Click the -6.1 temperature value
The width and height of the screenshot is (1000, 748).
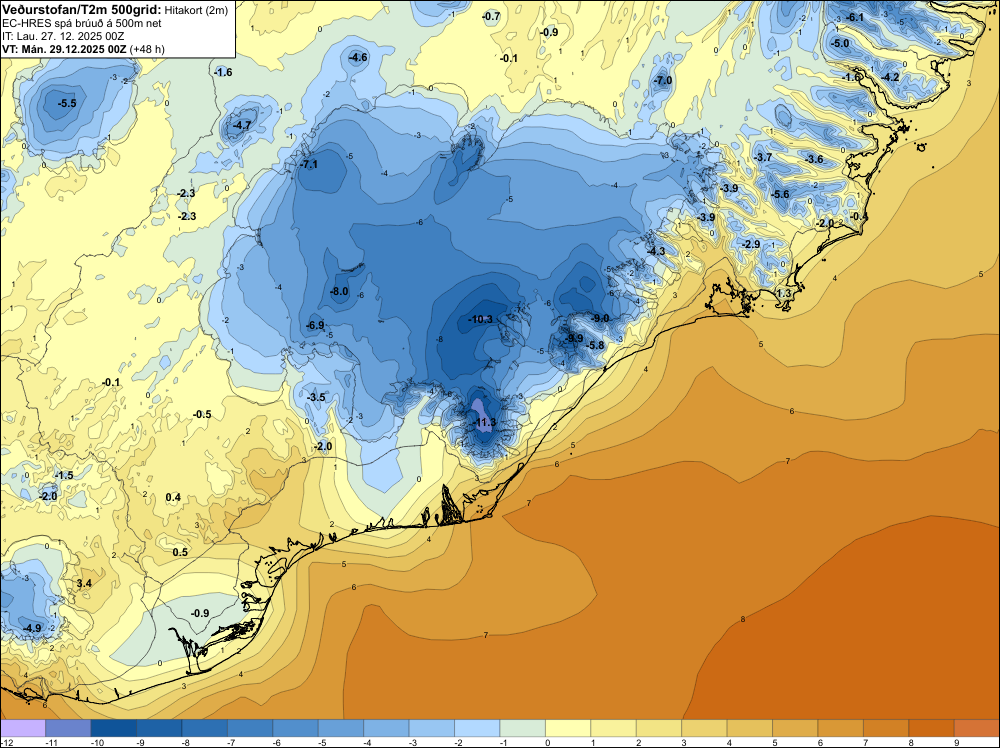[855, 17]
